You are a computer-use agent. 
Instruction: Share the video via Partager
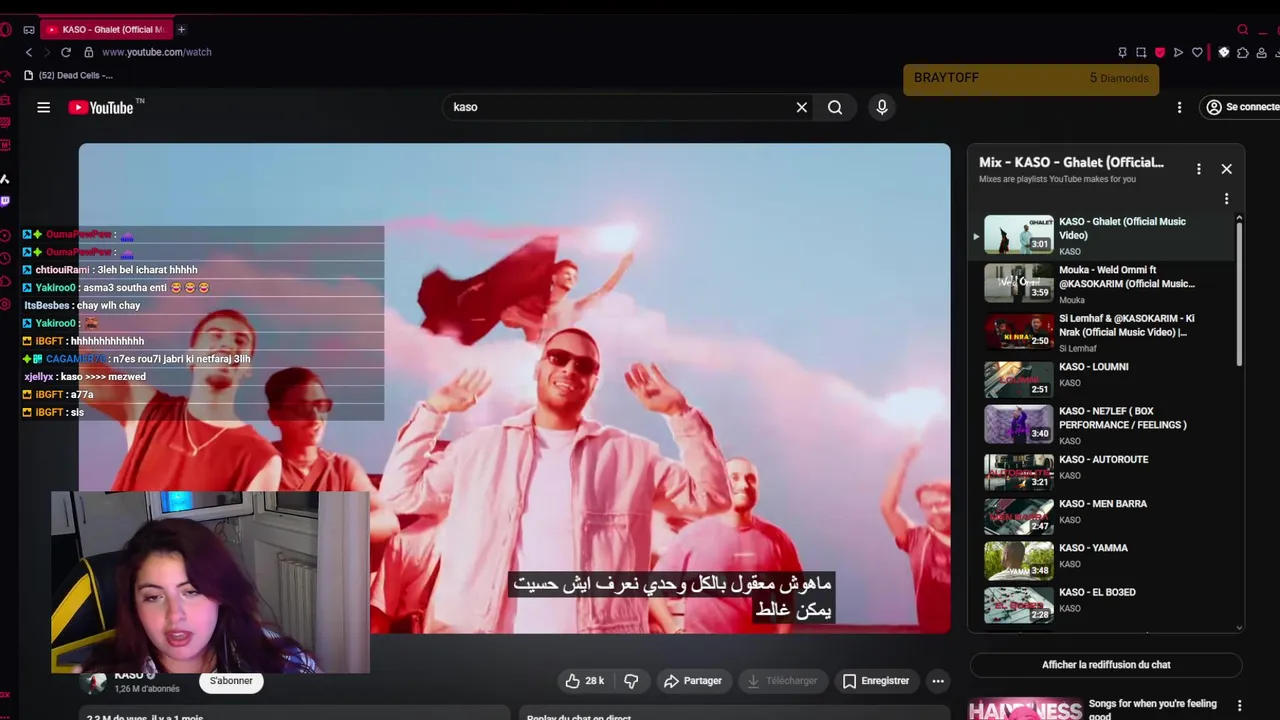(x=692, y=681)
